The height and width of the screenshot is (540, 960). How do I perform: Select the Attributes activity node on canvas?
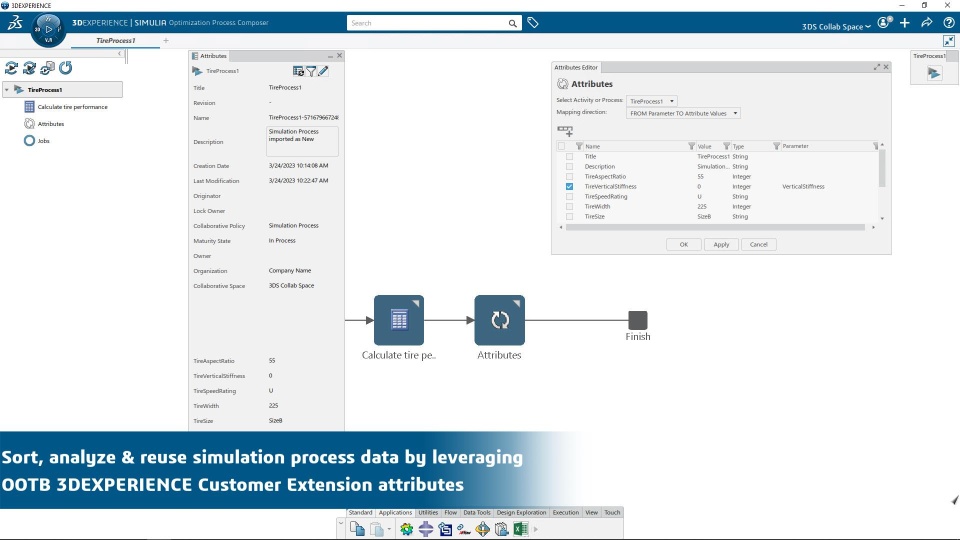500,320
